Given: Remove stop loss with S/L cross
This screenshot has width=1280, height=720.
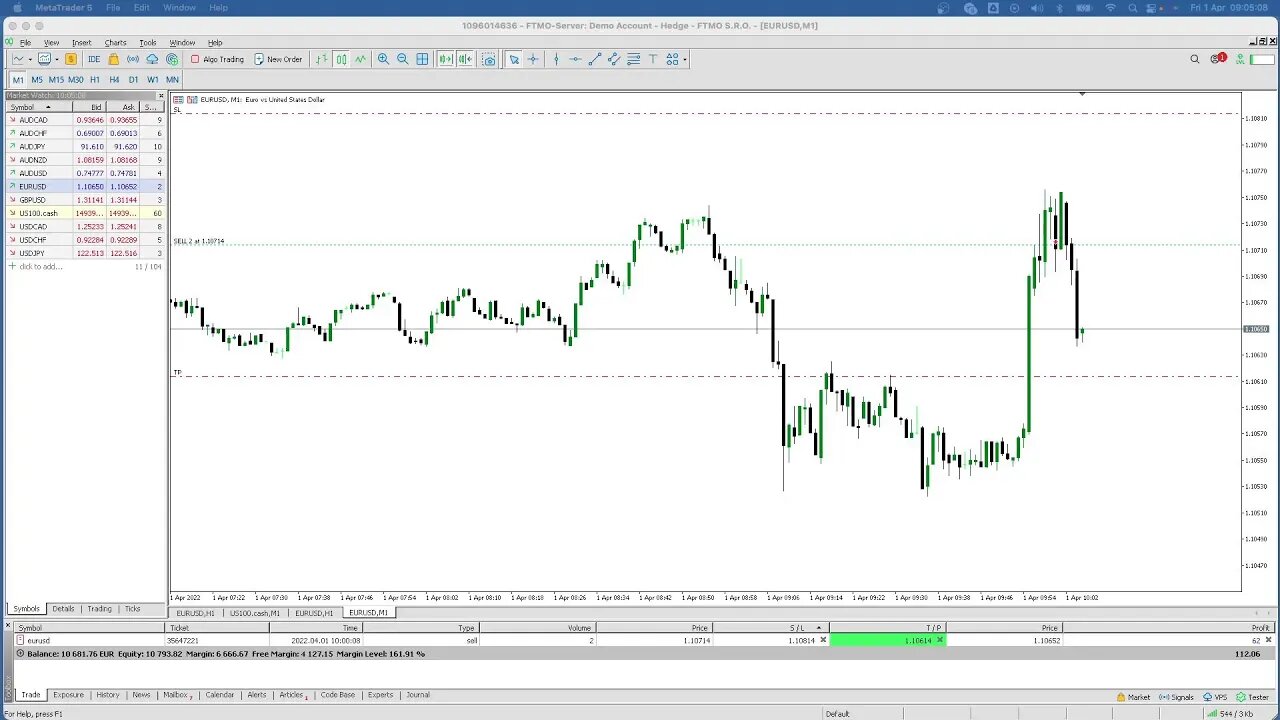Looking at the screenshot, I should 823,640.
